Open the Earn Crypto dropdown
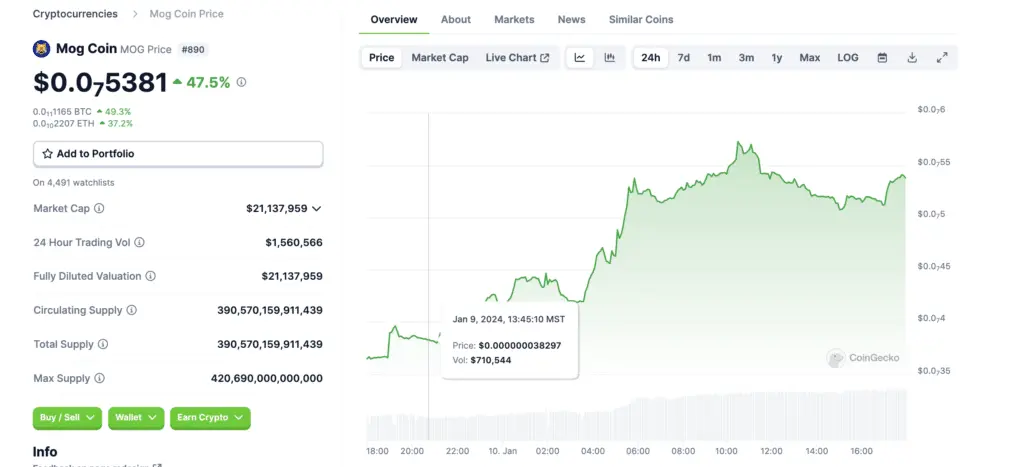 (x=210, y=418)
